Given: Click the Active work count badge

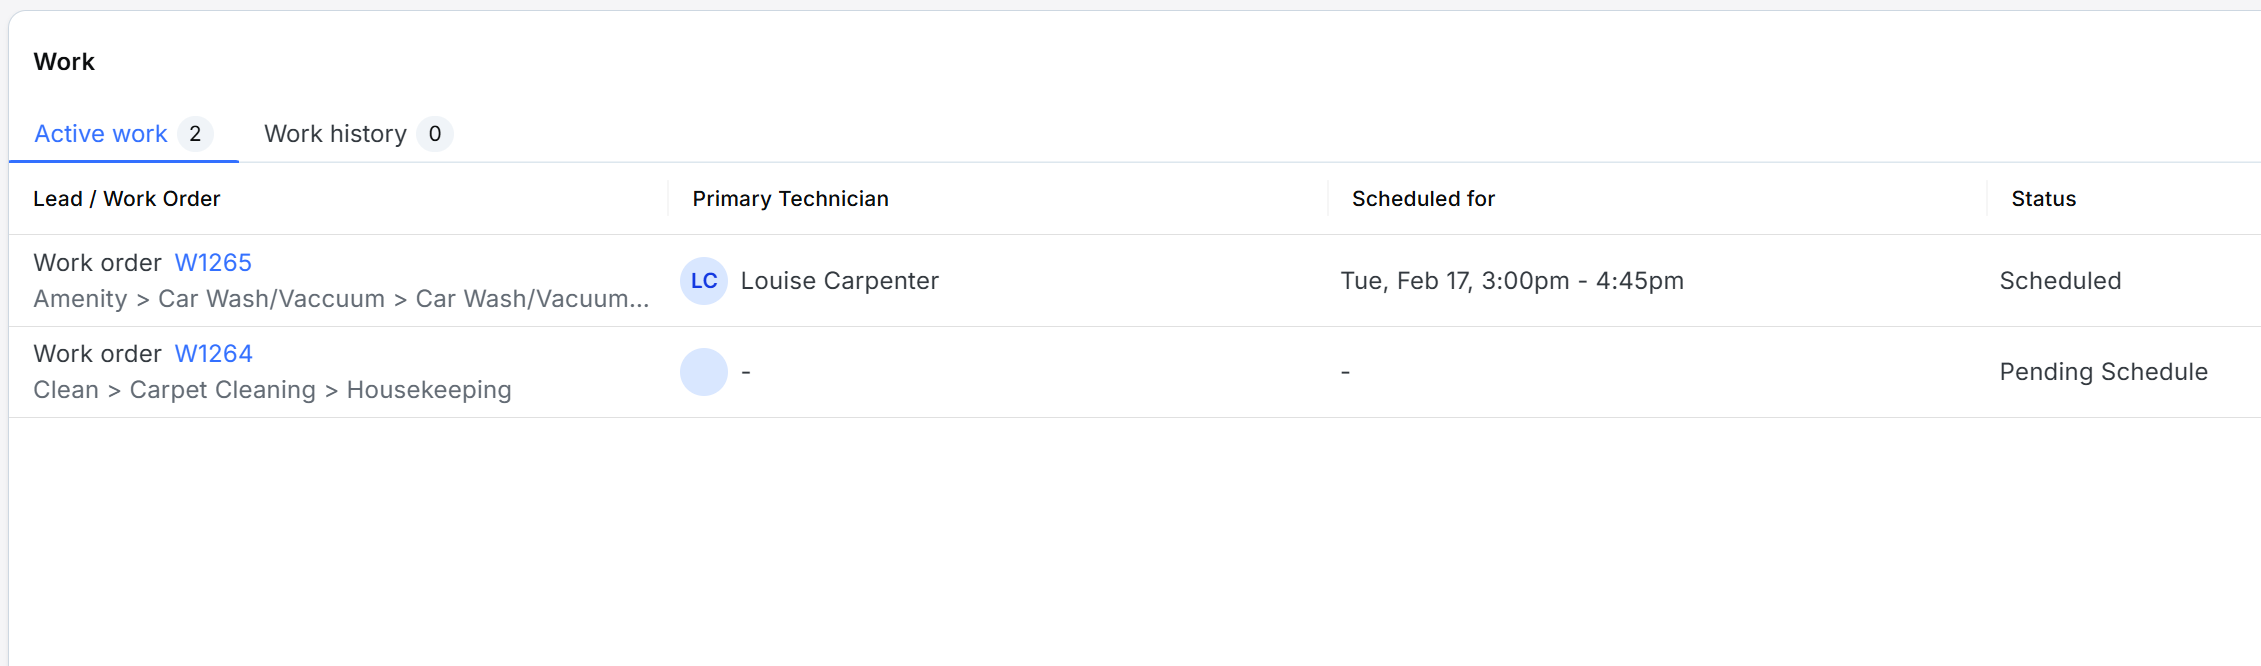Looking at the screenshot, I should click(195, 134).
